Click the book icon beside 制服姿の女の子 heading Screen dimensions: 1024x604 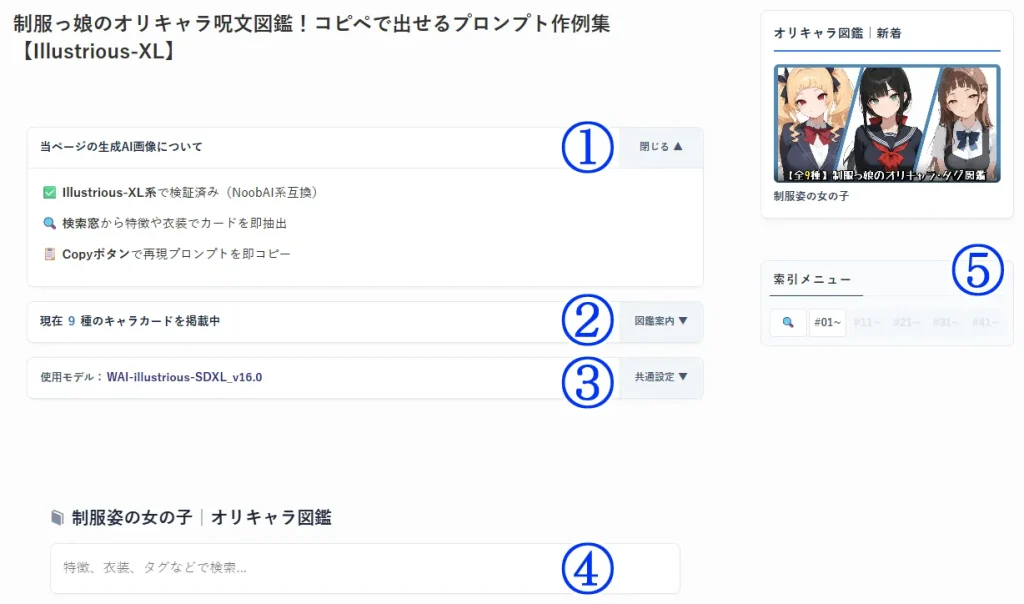(x=57, y=518)
